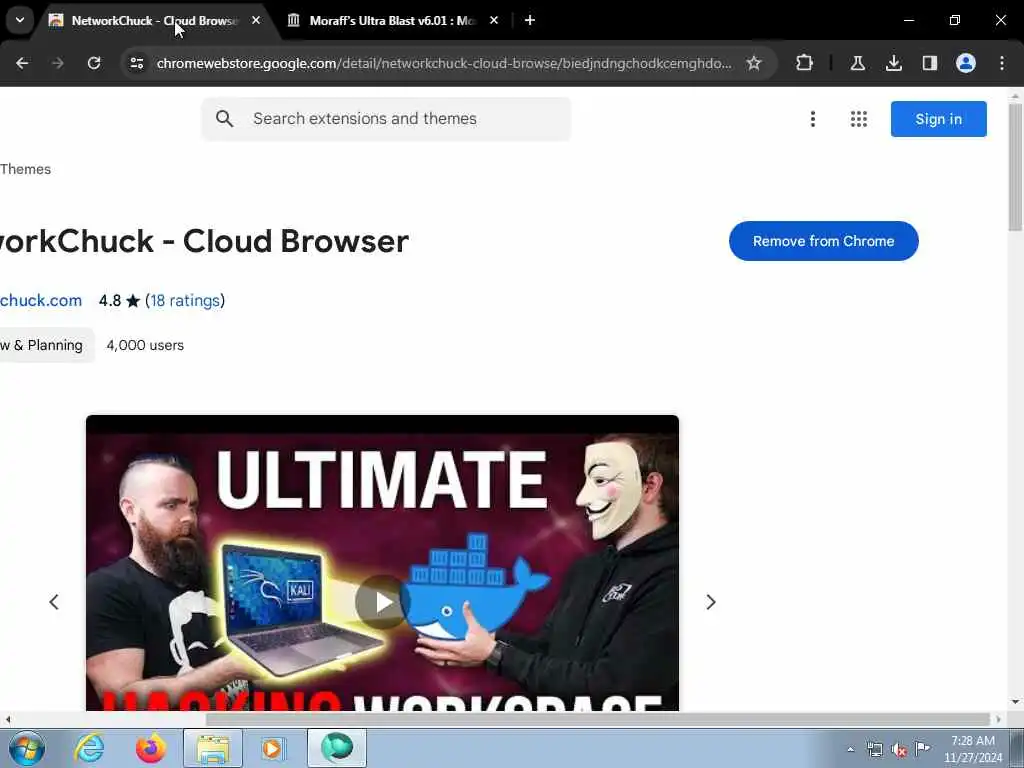
Task: Go back using the browser back arrow
Action: point(22,63)
